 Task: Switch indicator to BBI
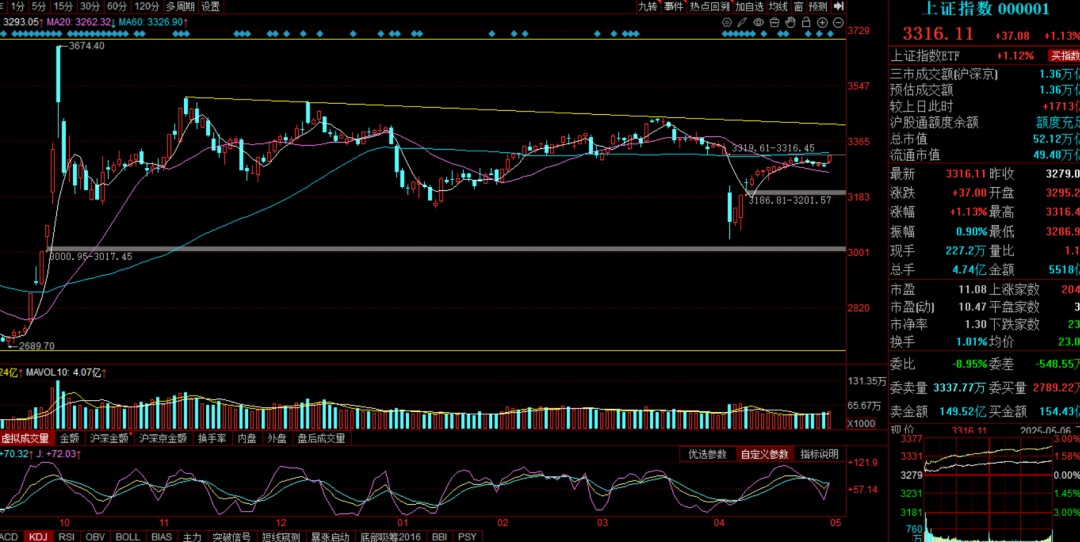tap(440, 536)
